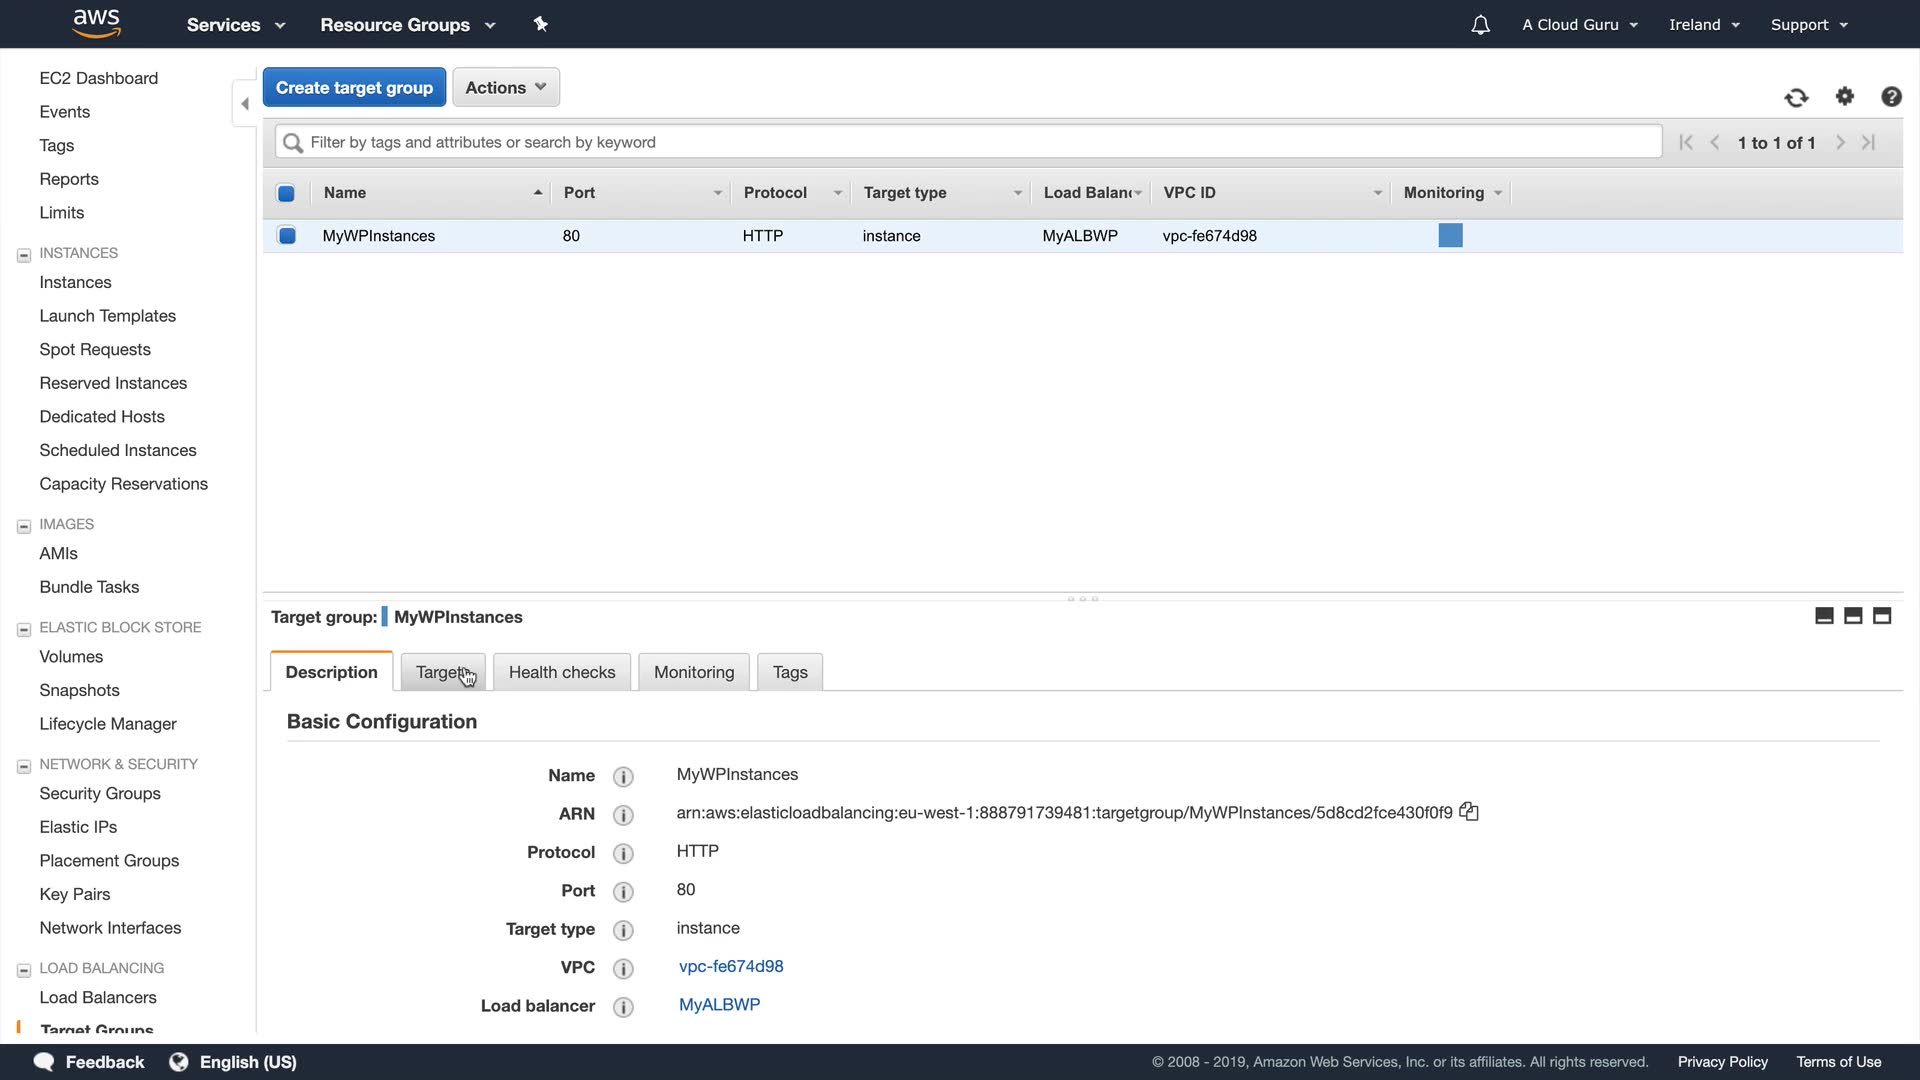The image size is (1920, 1080).
Task: Copy the ARN with the copy icon
Action: click(x=1469, y=812)
